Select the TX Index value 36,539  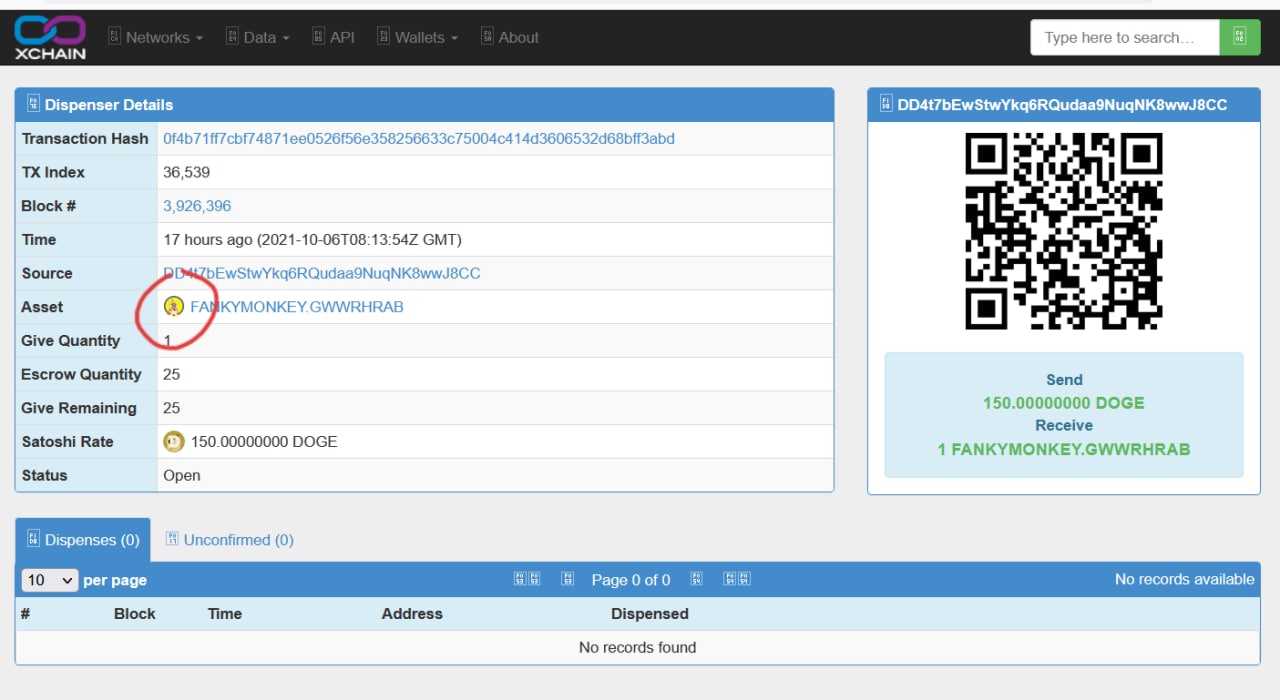click(187, 172)
